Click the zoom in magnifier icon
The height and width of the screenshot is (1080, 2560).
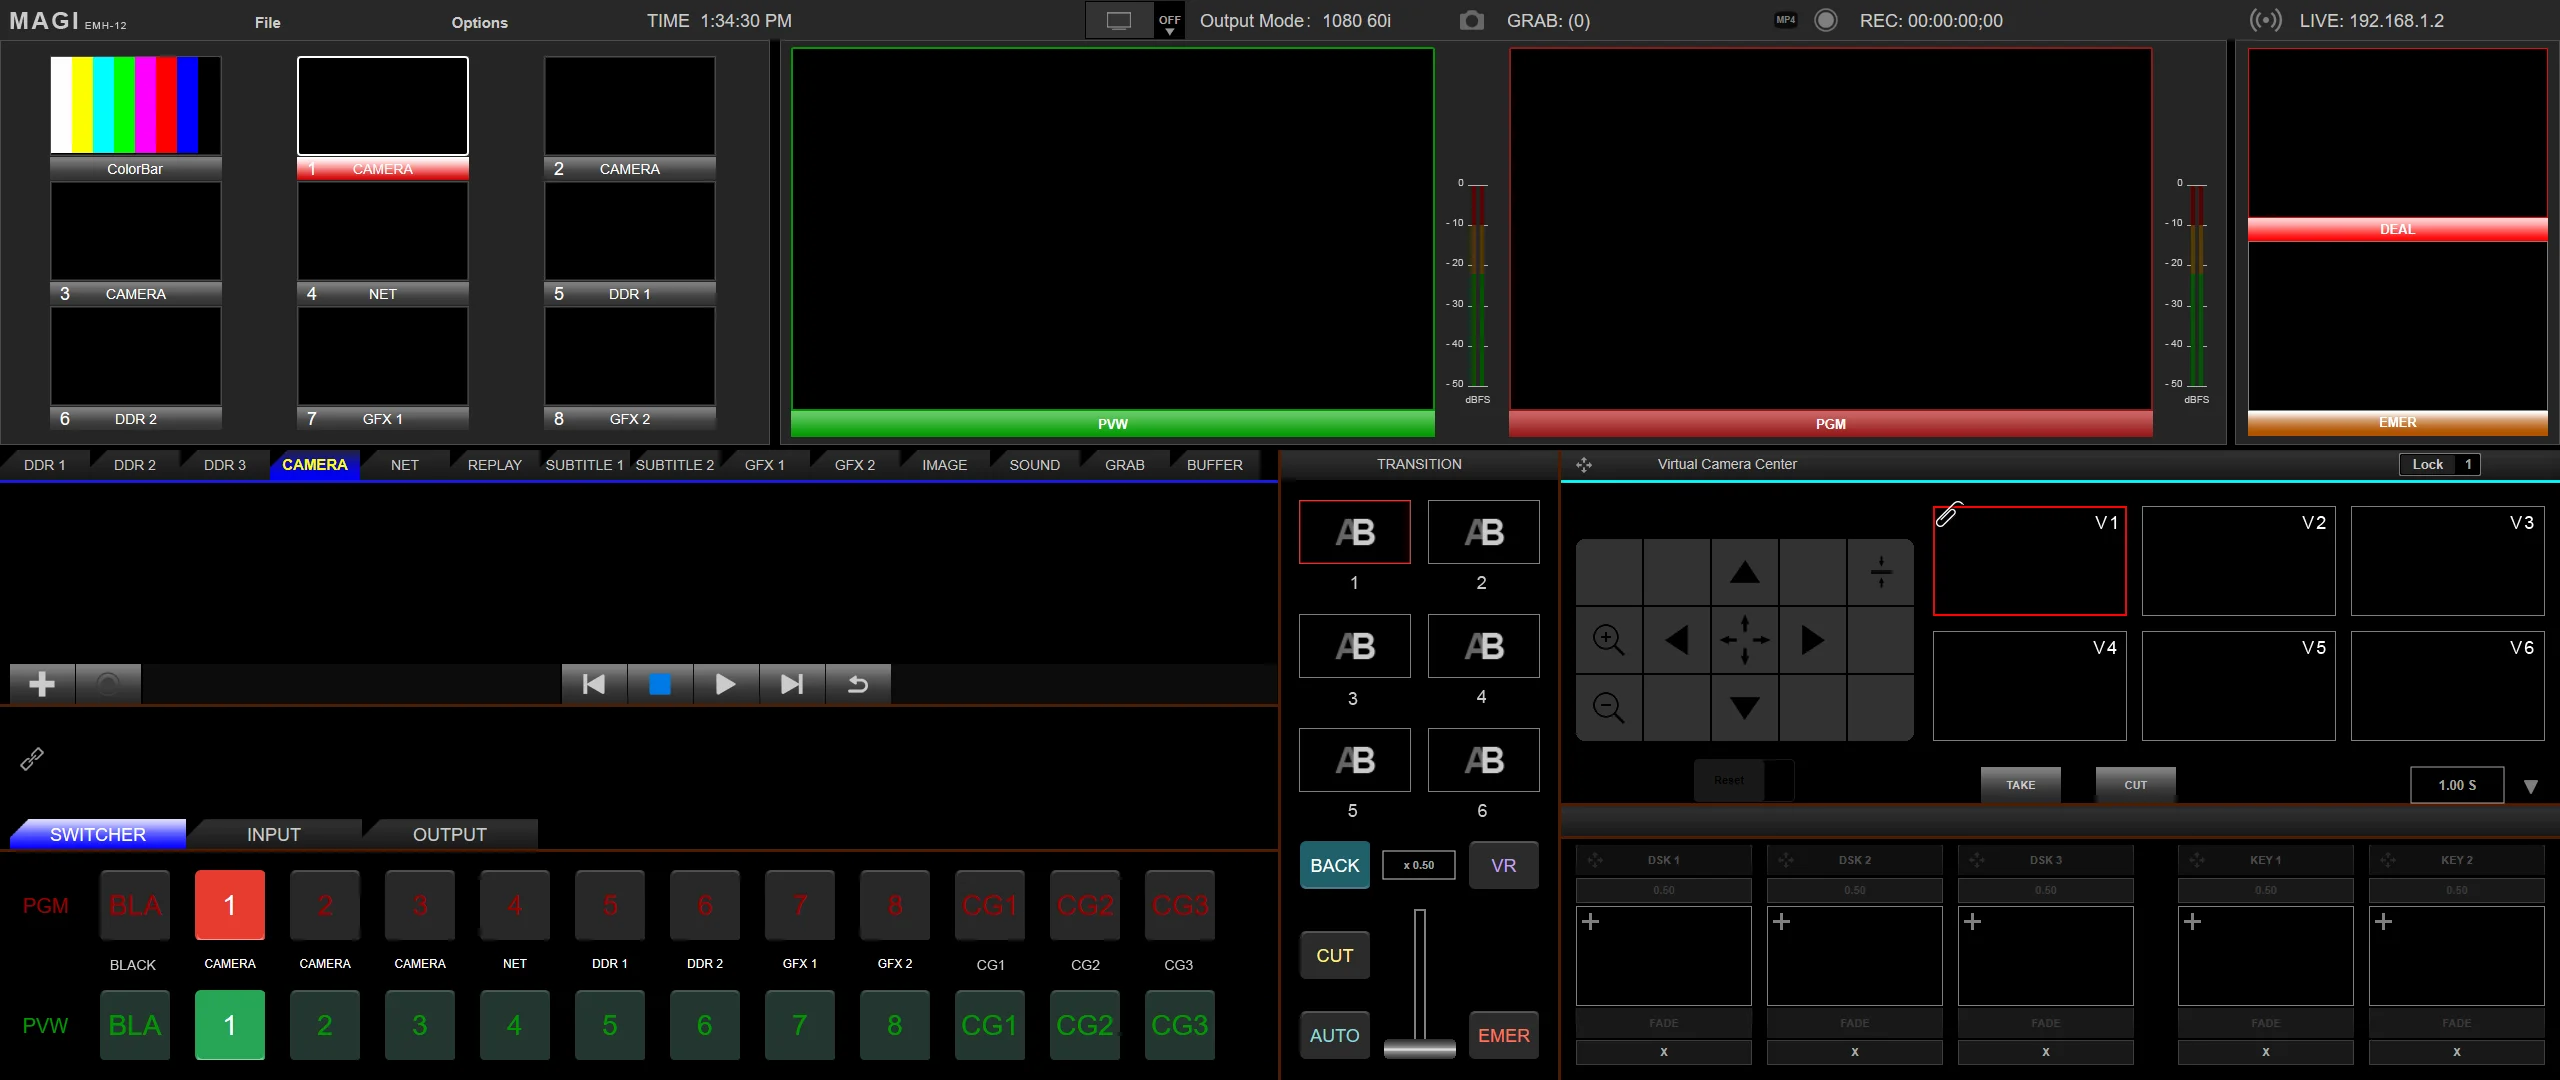(x=1608, y=639)
